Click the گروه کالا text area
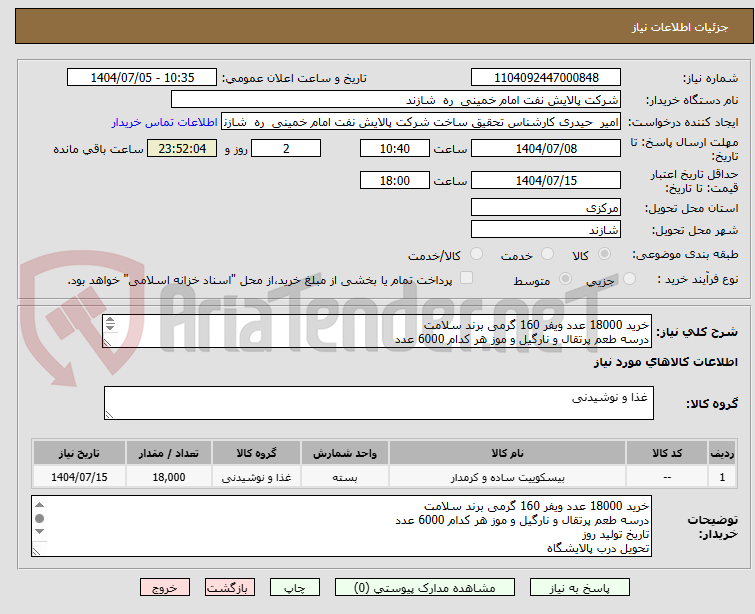 pyautogui.click(x=379, y=403)
